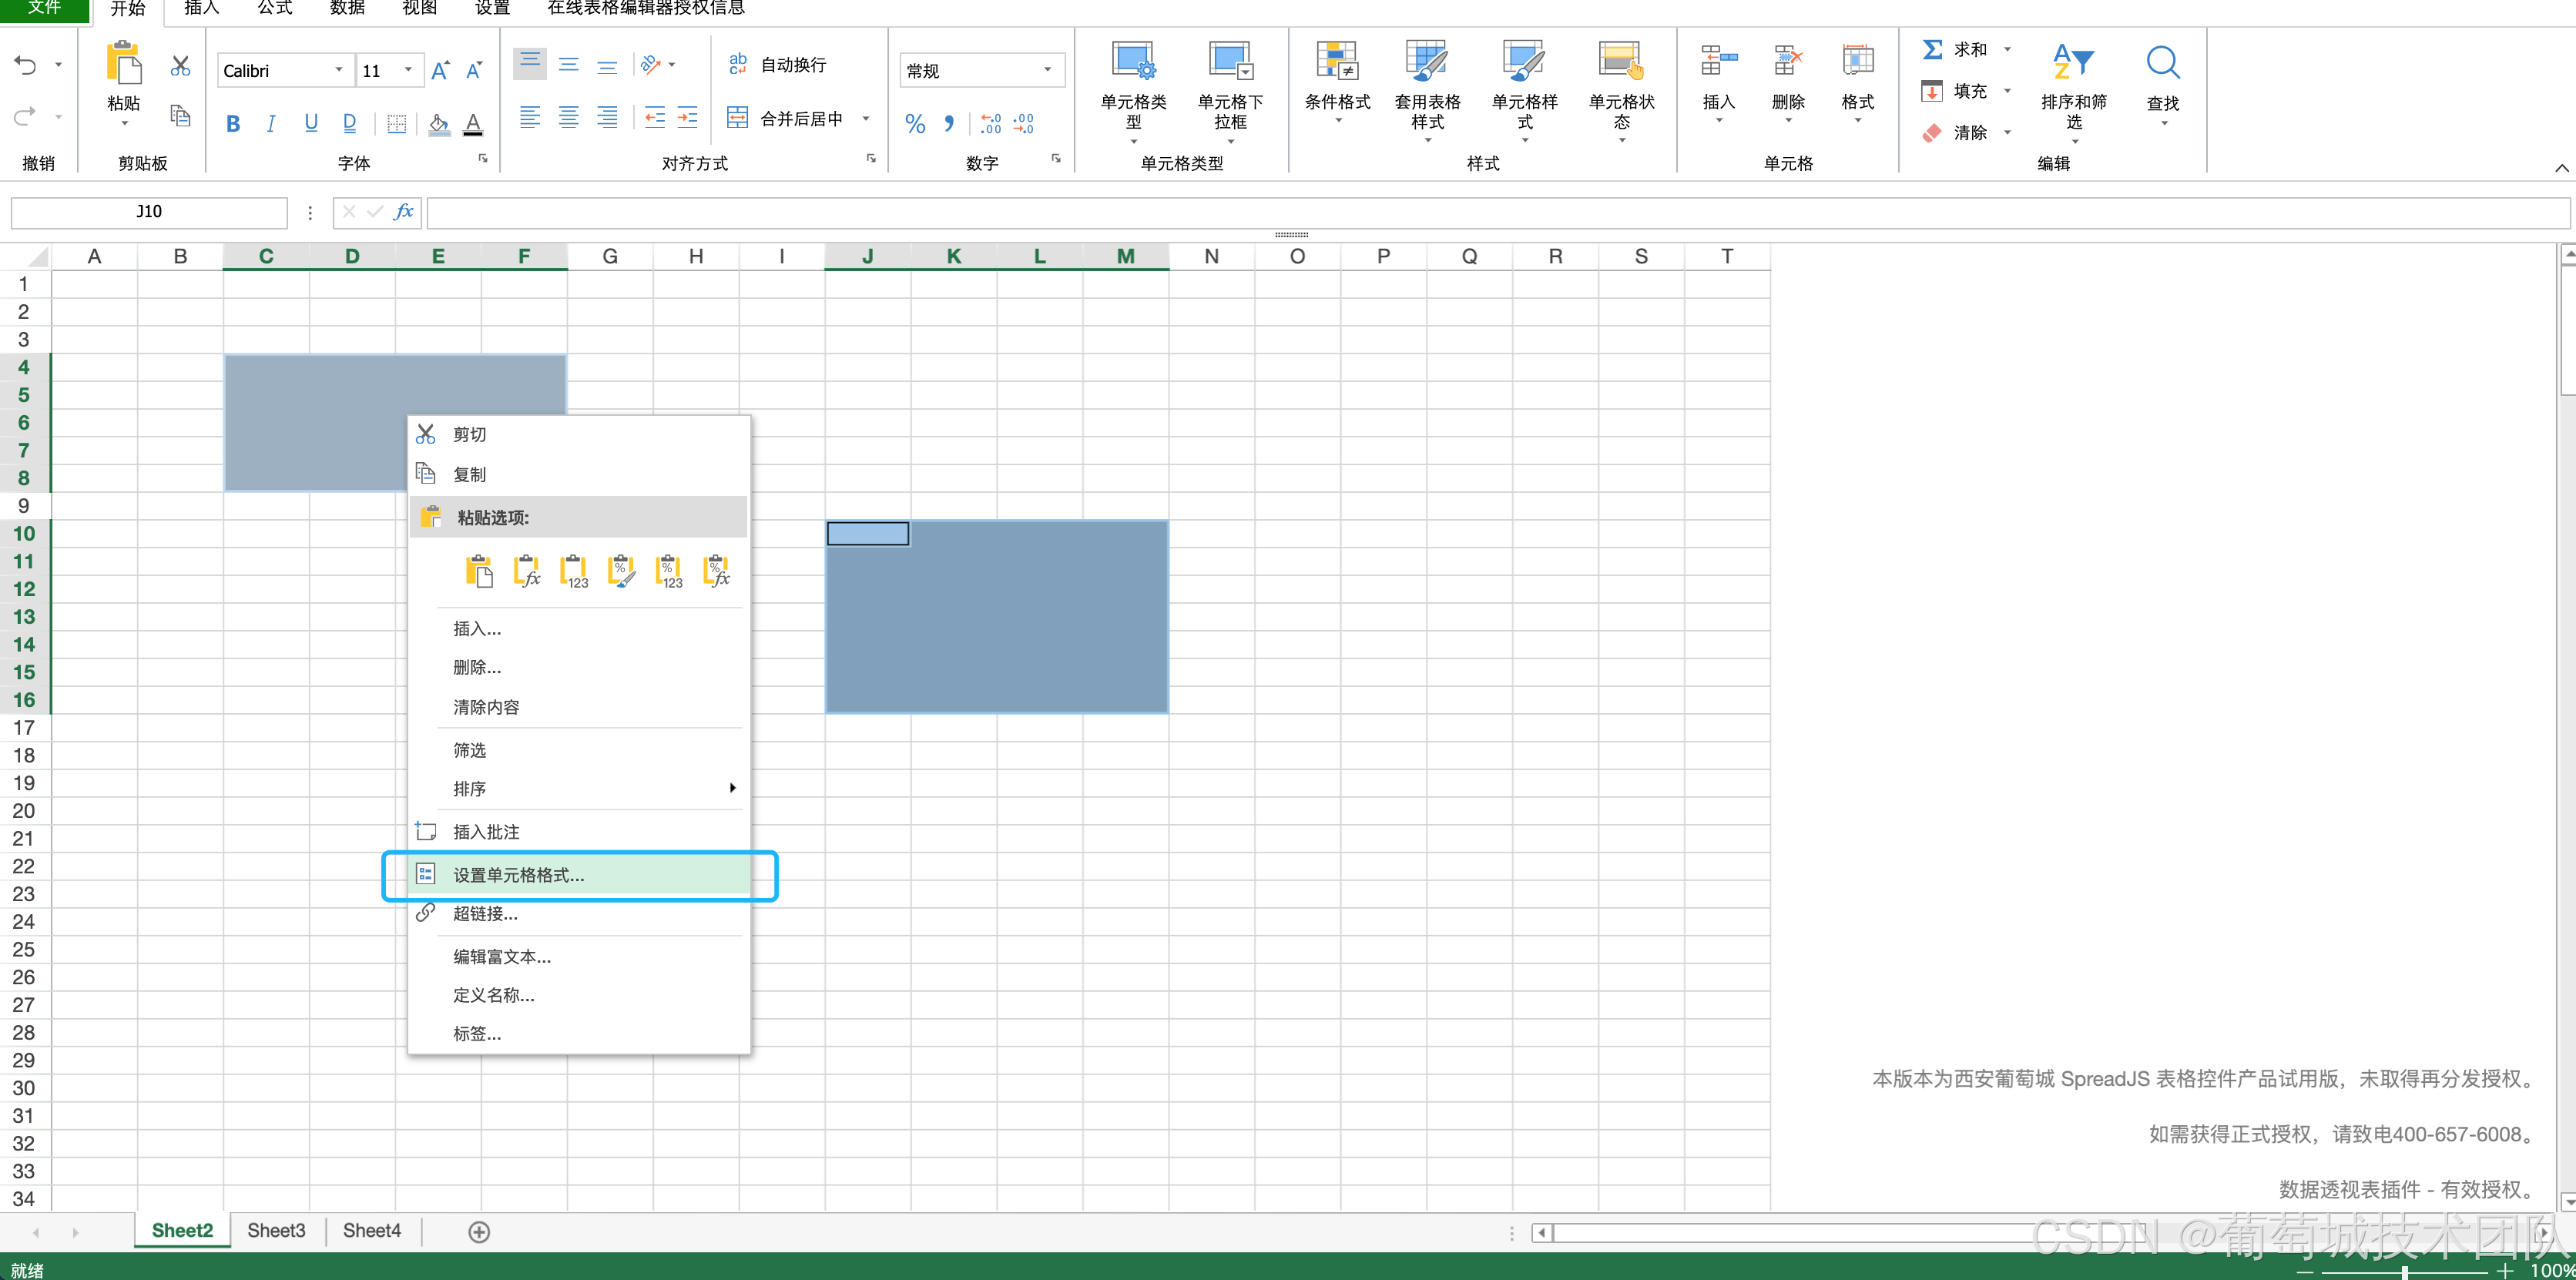The width and height of the screenshot is (2576, 1280).
Task: Toggle auto wrap text (自动换行)
Action: point(779,65)
